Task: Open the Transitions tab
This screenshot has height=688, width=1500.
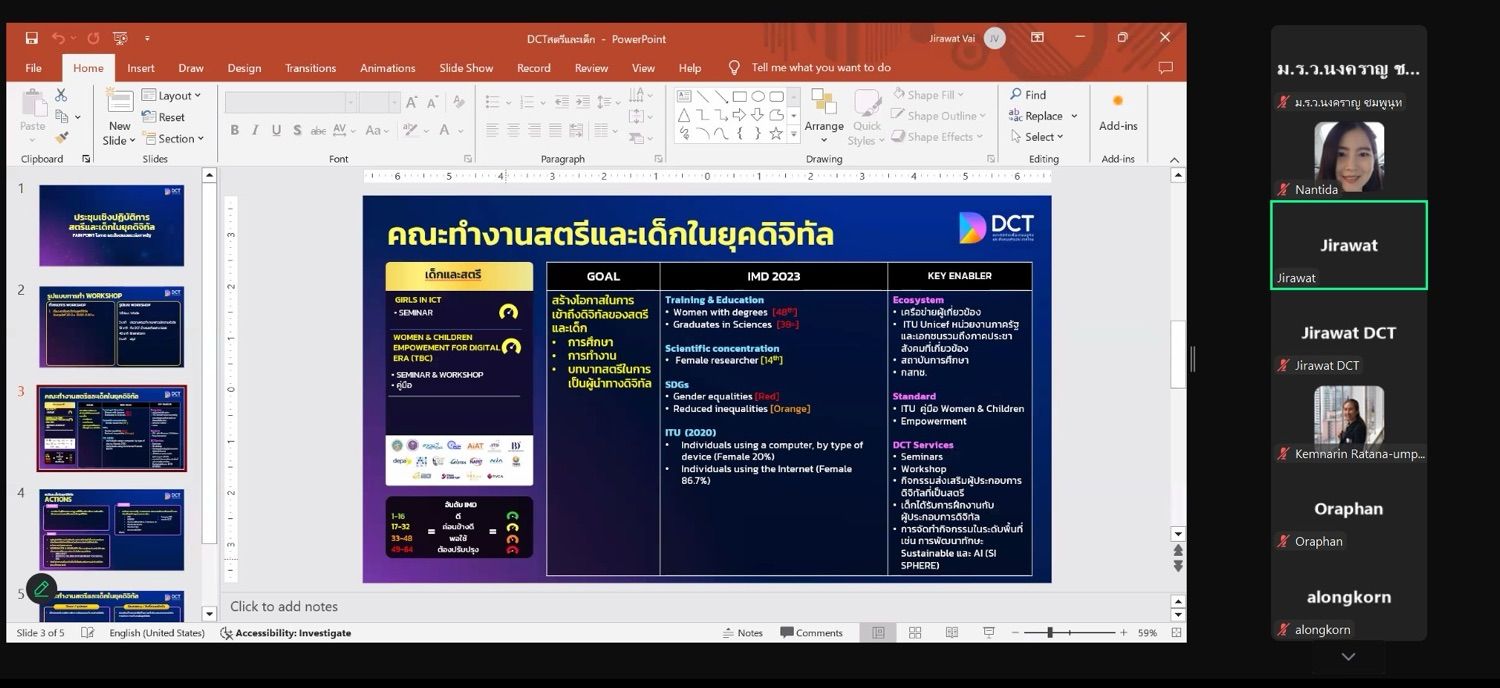Action: coord(310,68)
